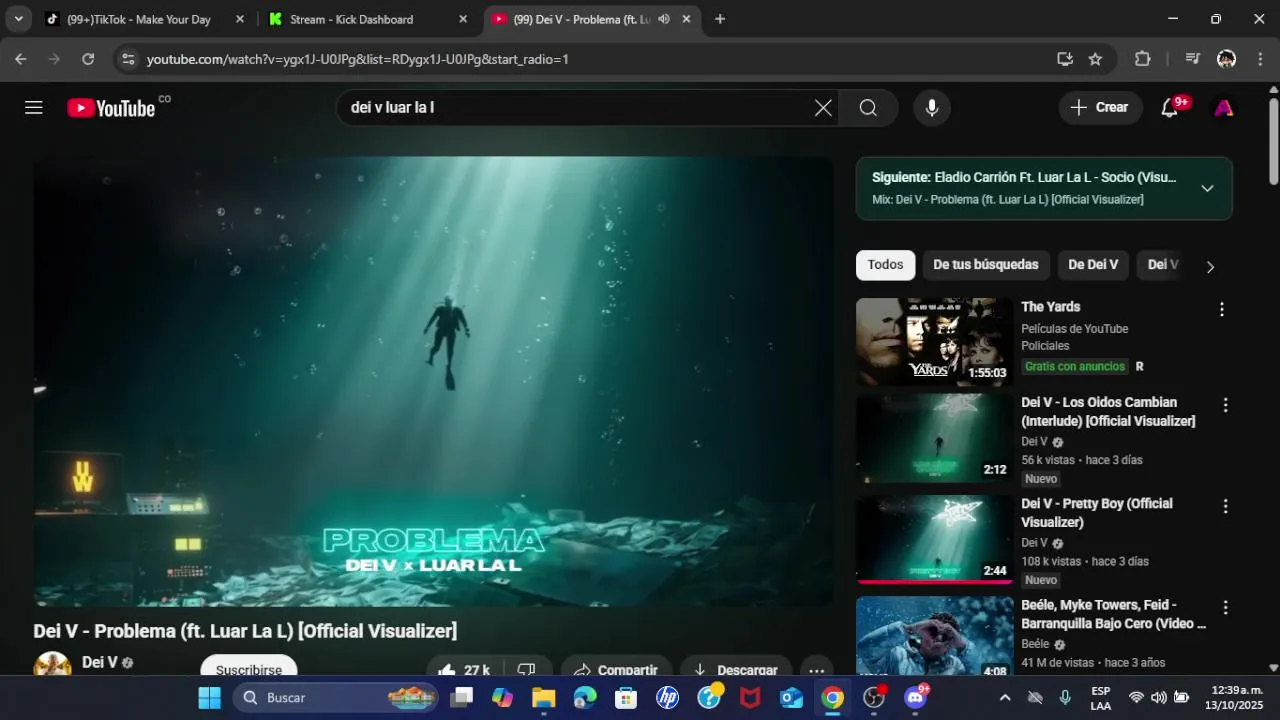This screenshot has height=720, width=1280.
Task: Select the Todos filter chip
Action: 885,265
